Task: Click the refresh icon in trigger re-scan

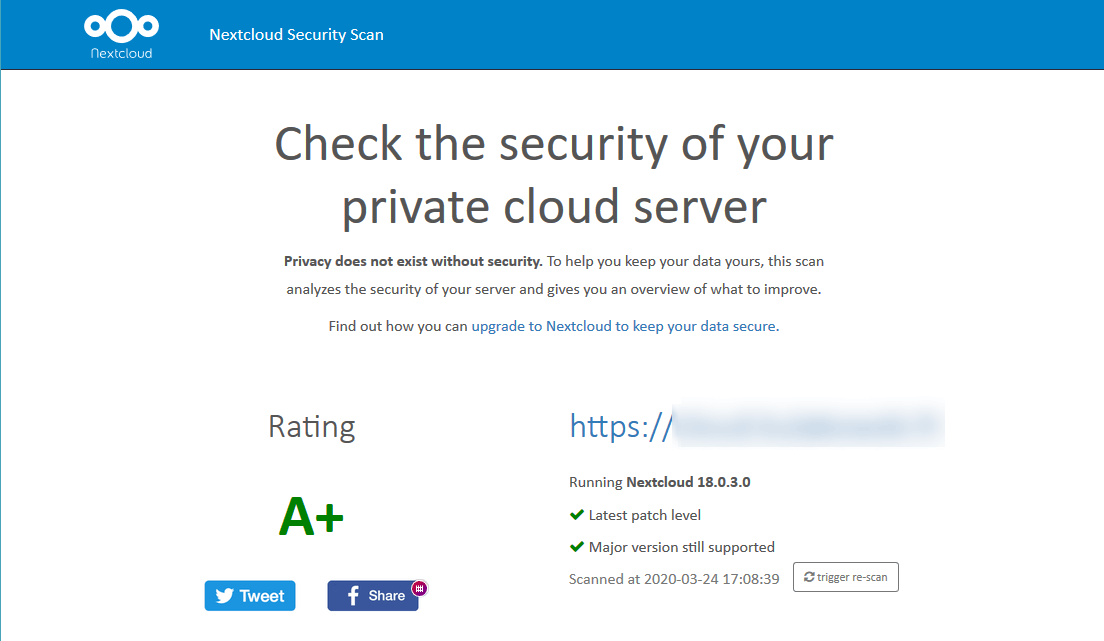Action: point(809,577)
